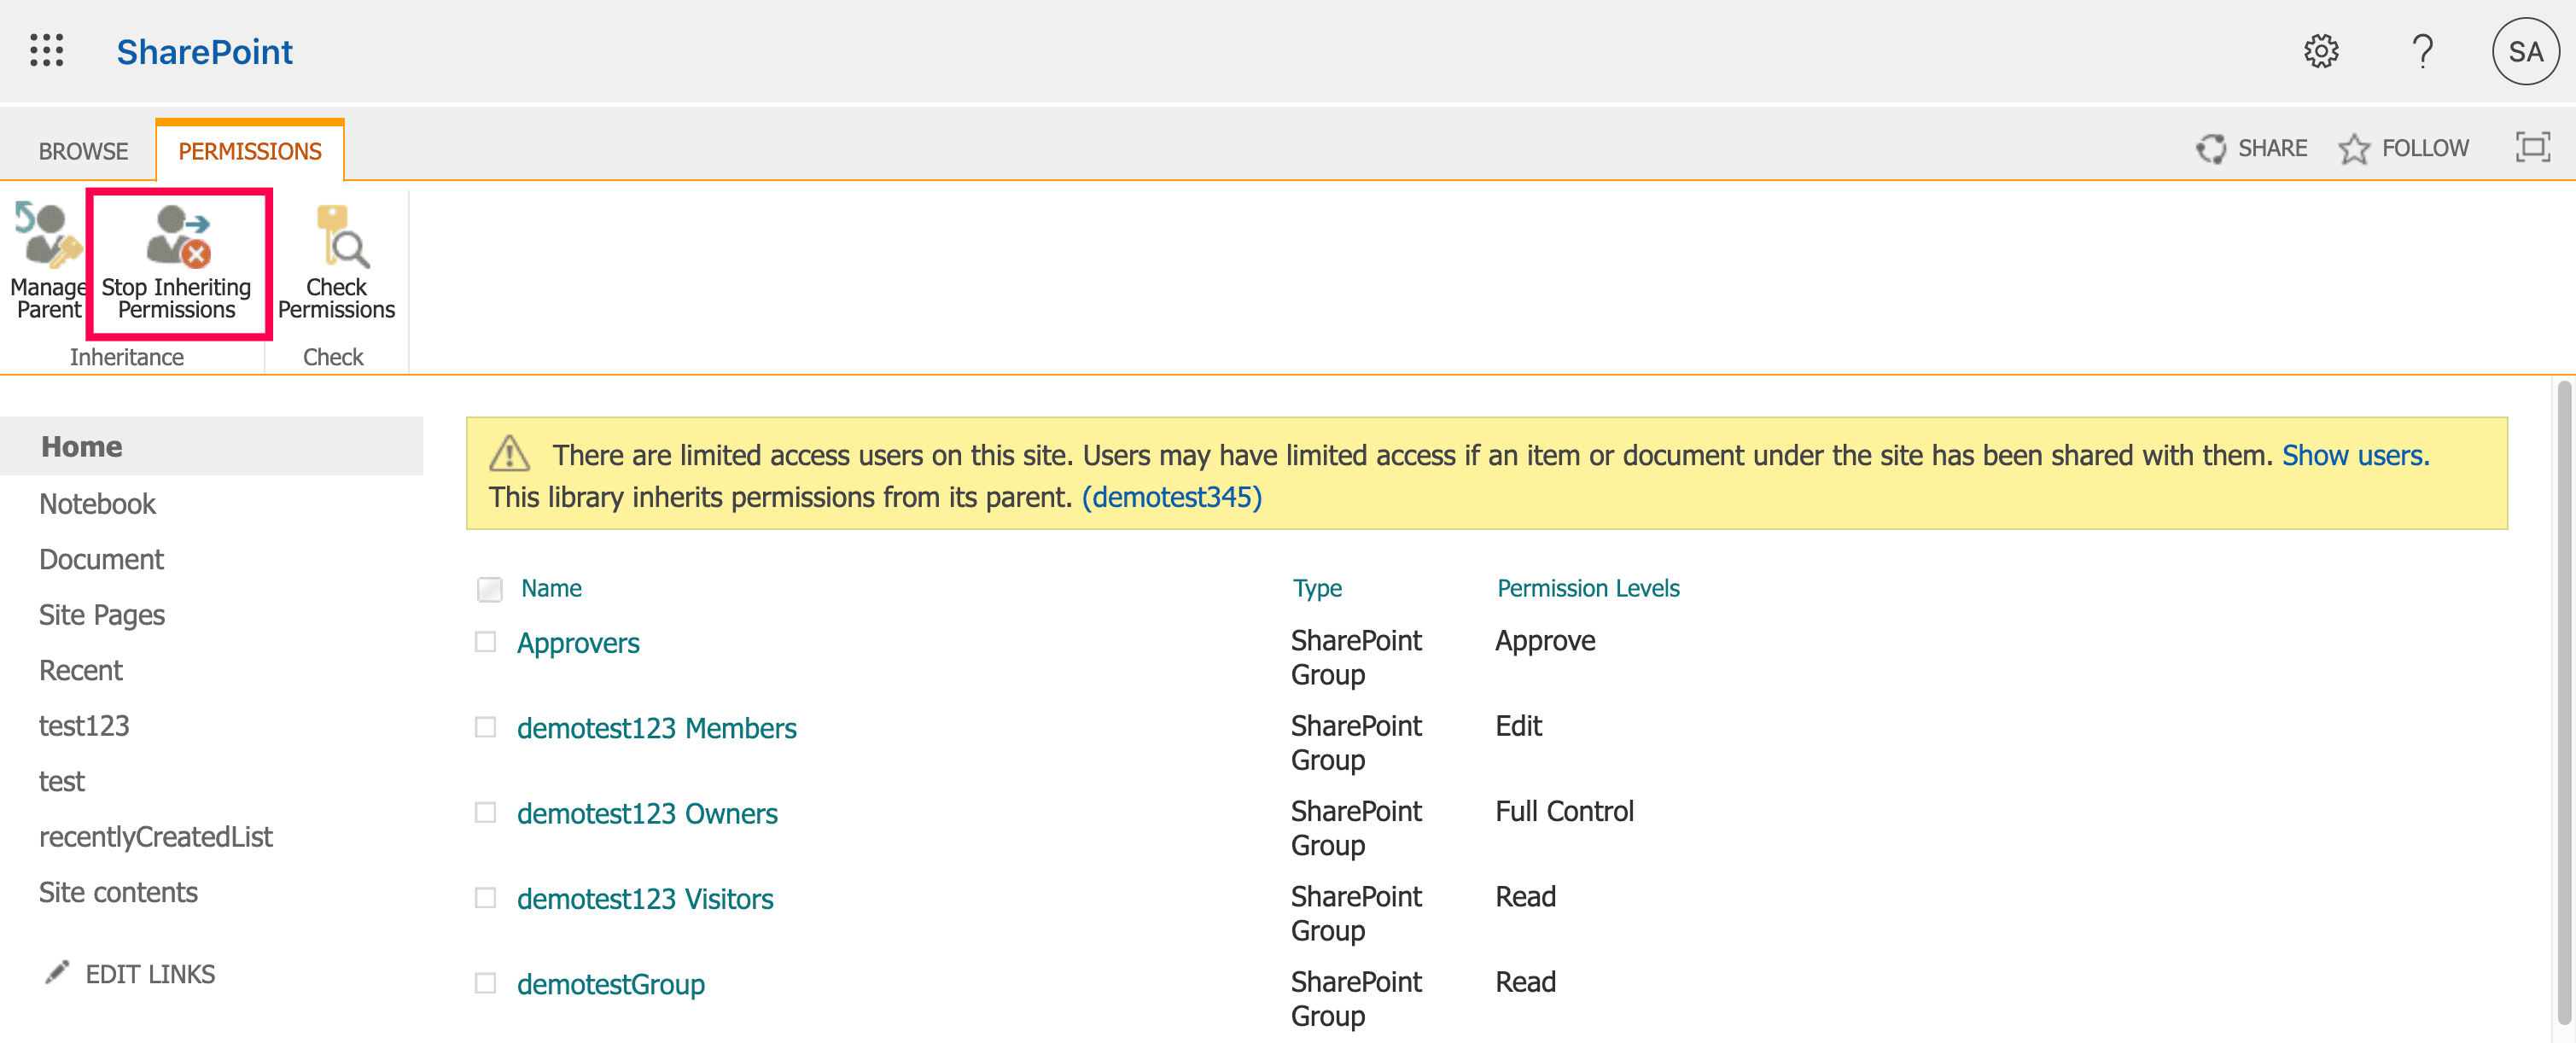Switch to the BROWSE tab
Image resolution: width=2576 pixels, height=1043 pixels.
83,151
